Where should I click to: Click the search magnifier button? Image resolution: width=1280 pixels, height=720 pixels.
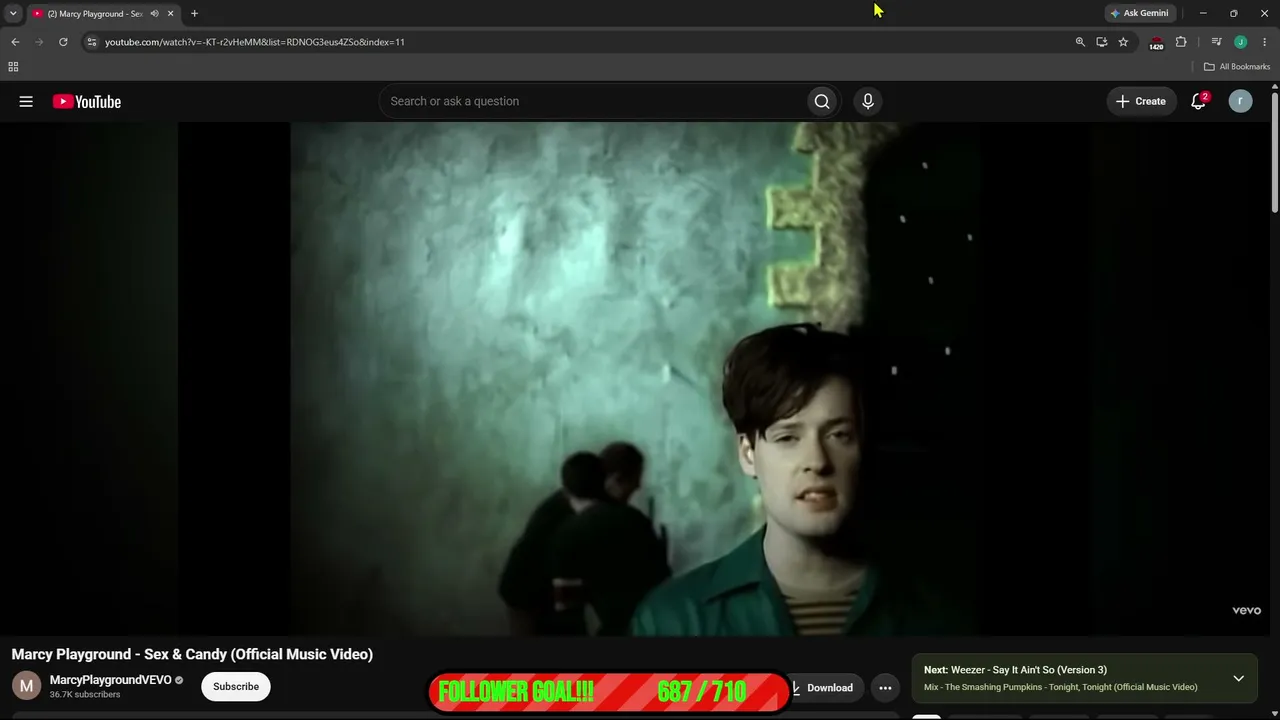coord(822,101)
